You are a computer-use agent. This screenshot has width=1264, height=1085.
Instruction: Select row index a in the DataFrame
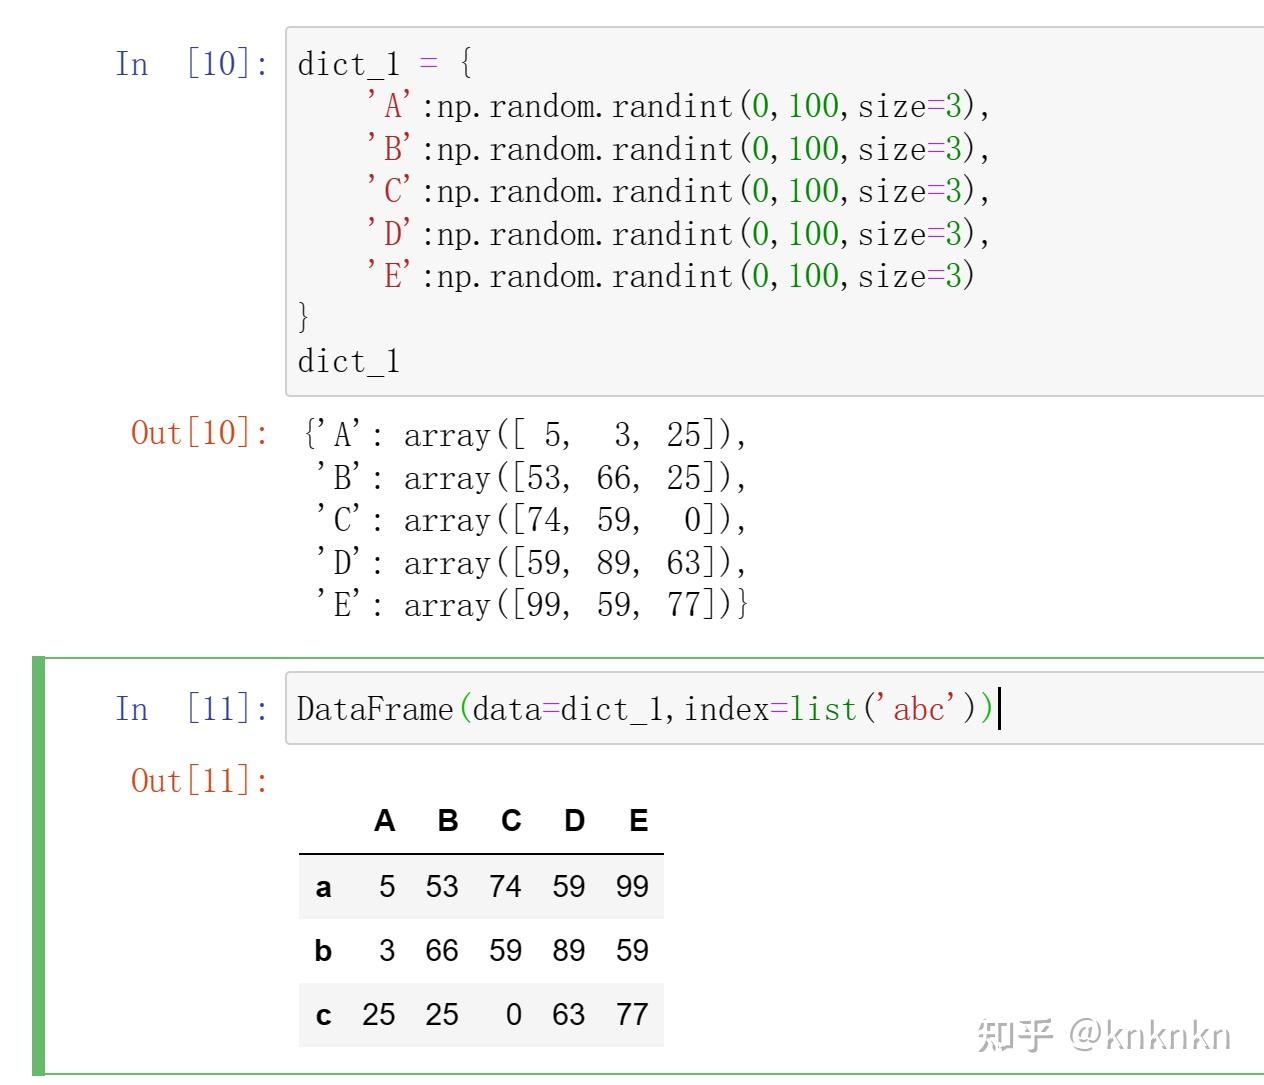(323, 887)
